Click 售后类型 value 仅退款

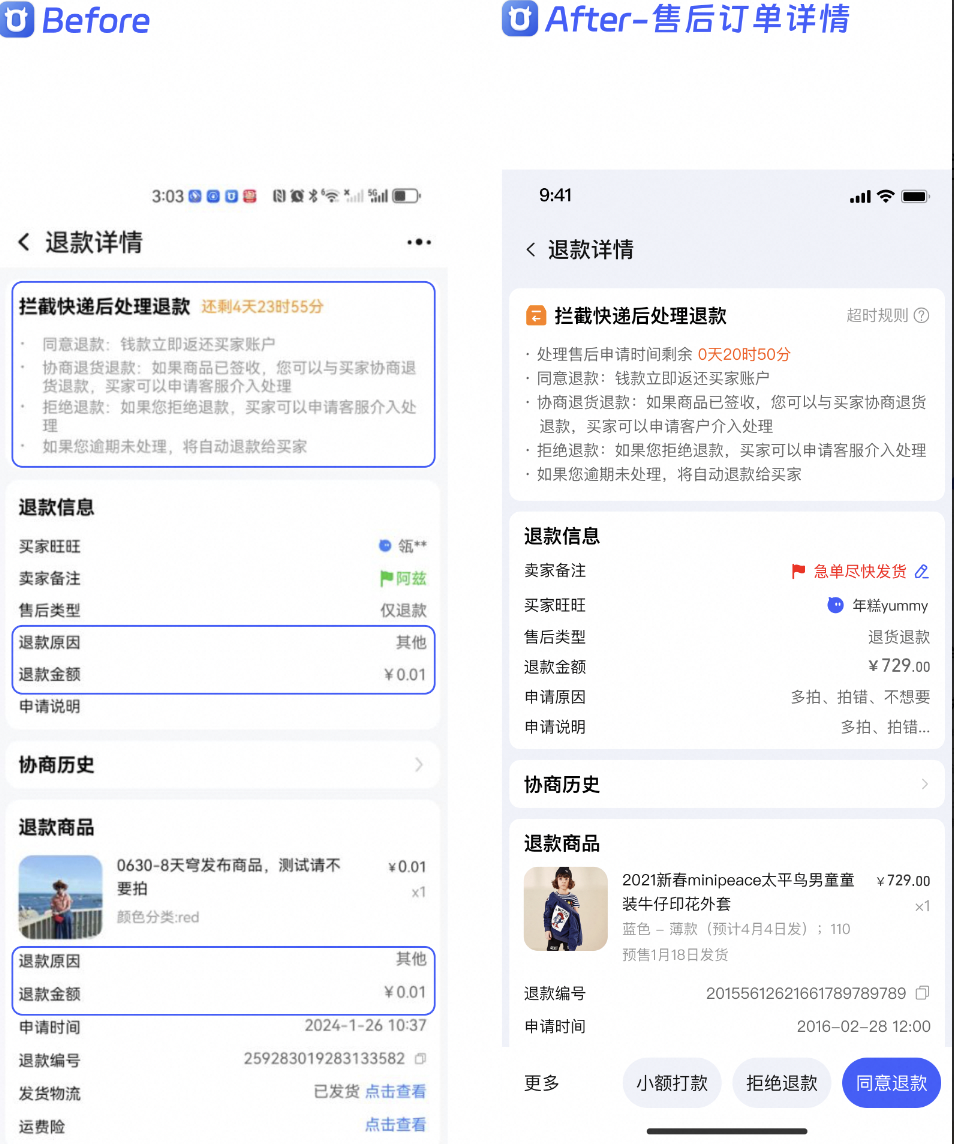[x=403, y=610]
